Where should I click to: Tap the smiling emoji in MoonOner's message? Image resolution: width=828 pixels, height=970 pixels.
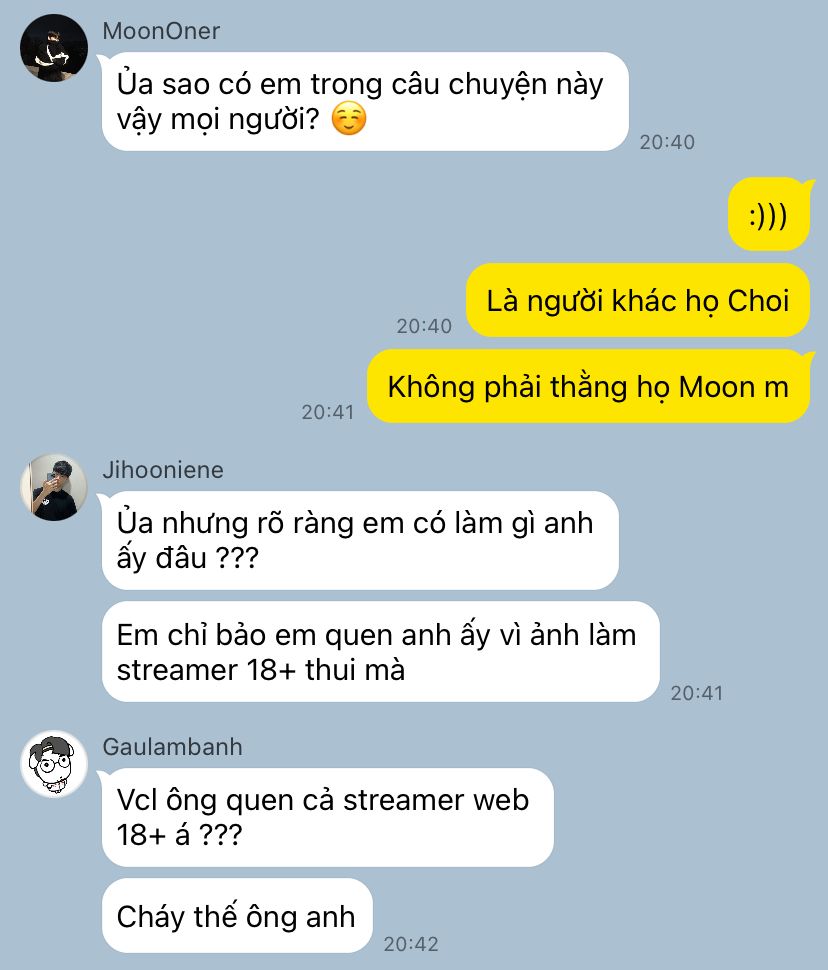coord(349,119)
